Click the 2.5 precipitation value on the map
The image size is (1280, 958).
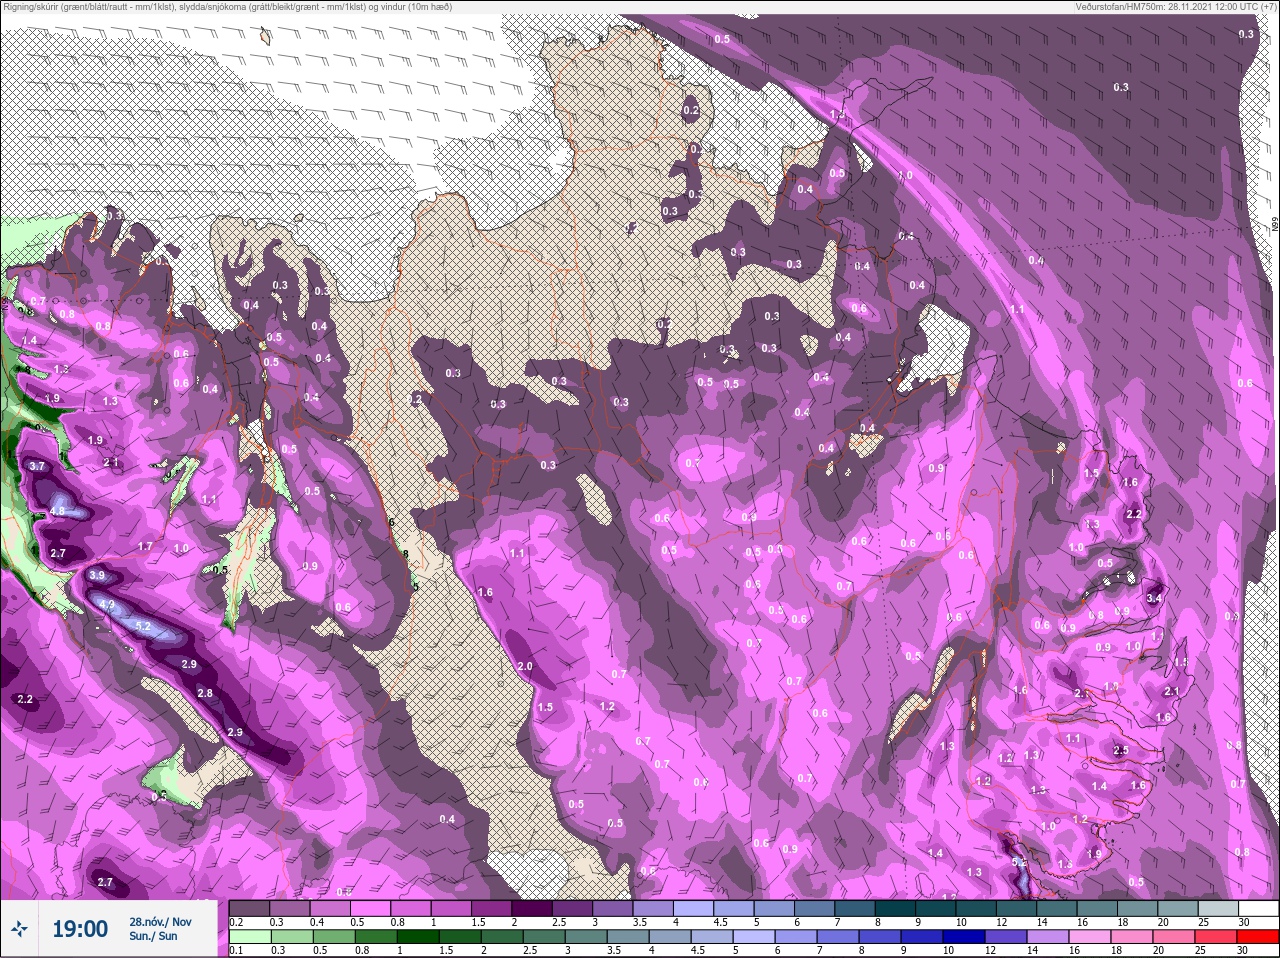pyautogui.click(x=1121, y=750)
